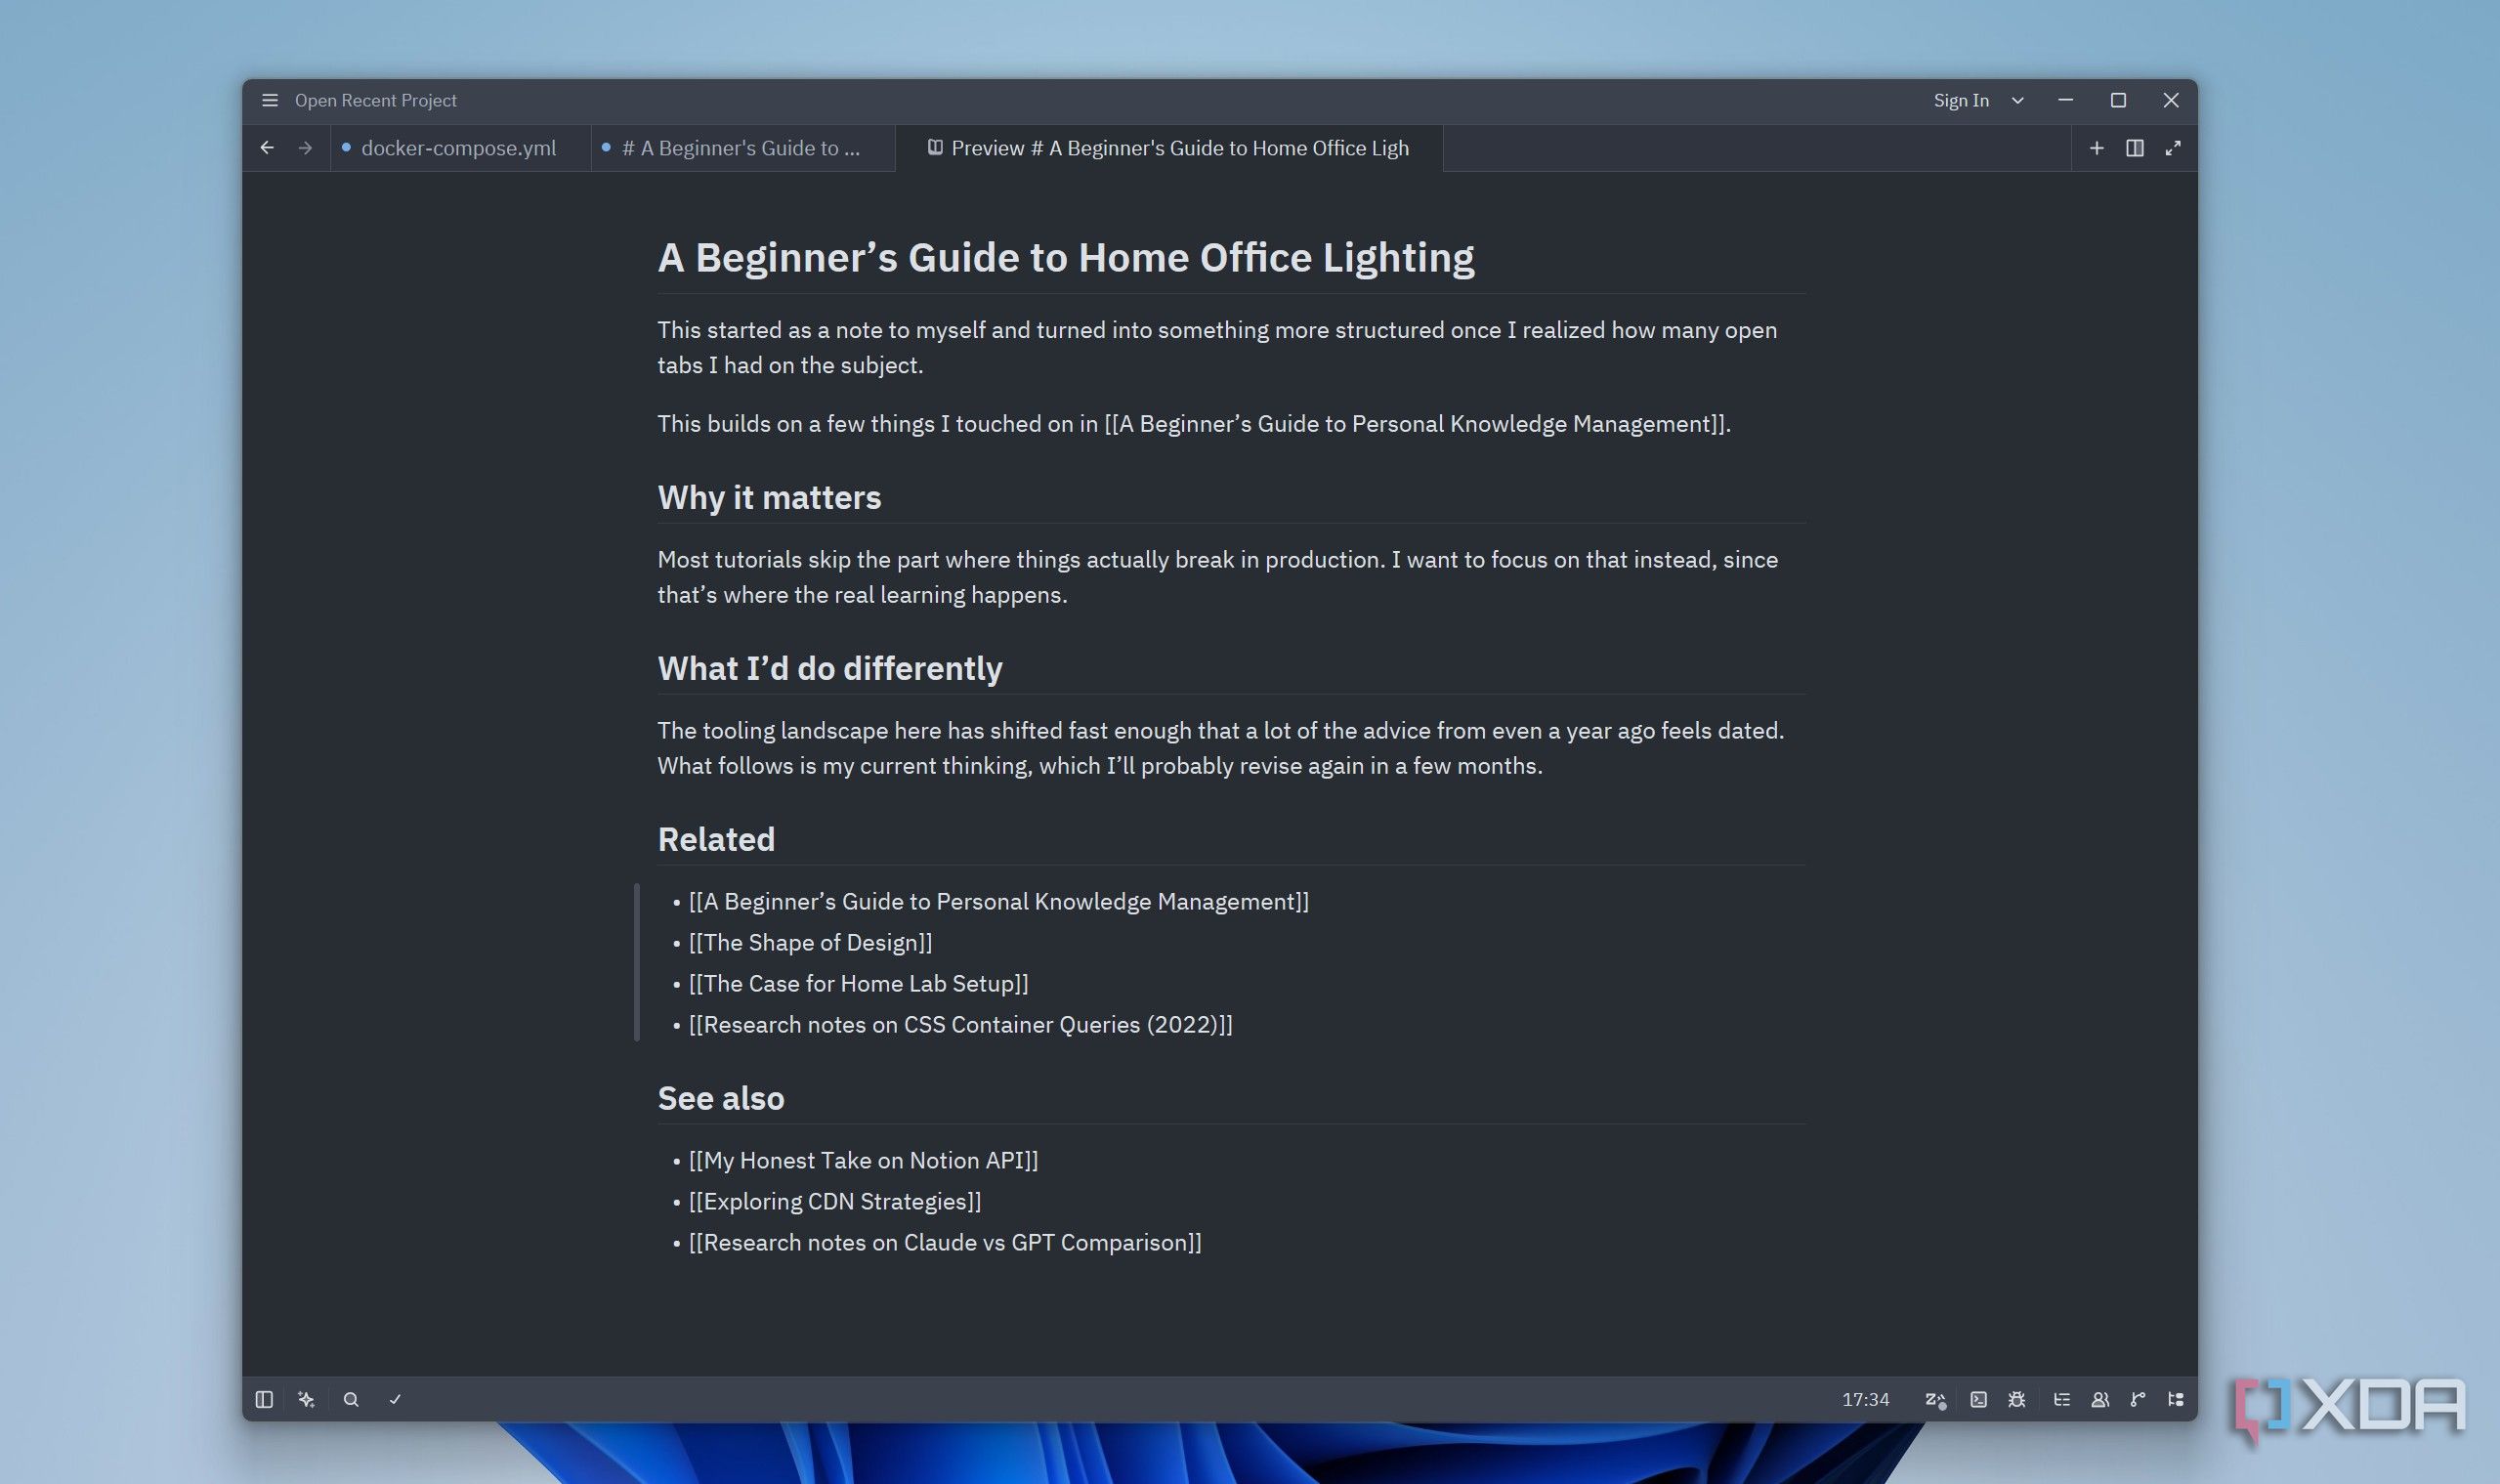Open project search magnifier in status bar
This screenshot has width=2500, height=1484.
(x=351, y=1399)
